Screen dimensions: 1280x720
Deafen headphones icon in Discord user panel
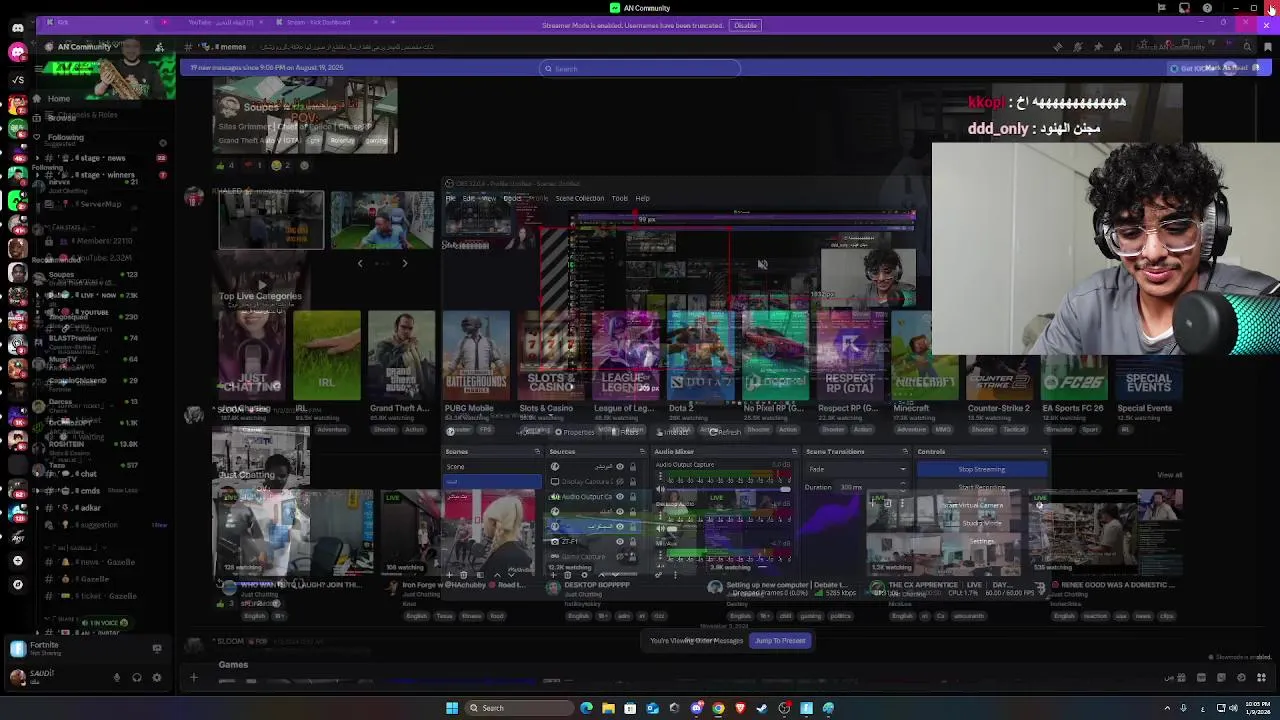pos(137,677)
